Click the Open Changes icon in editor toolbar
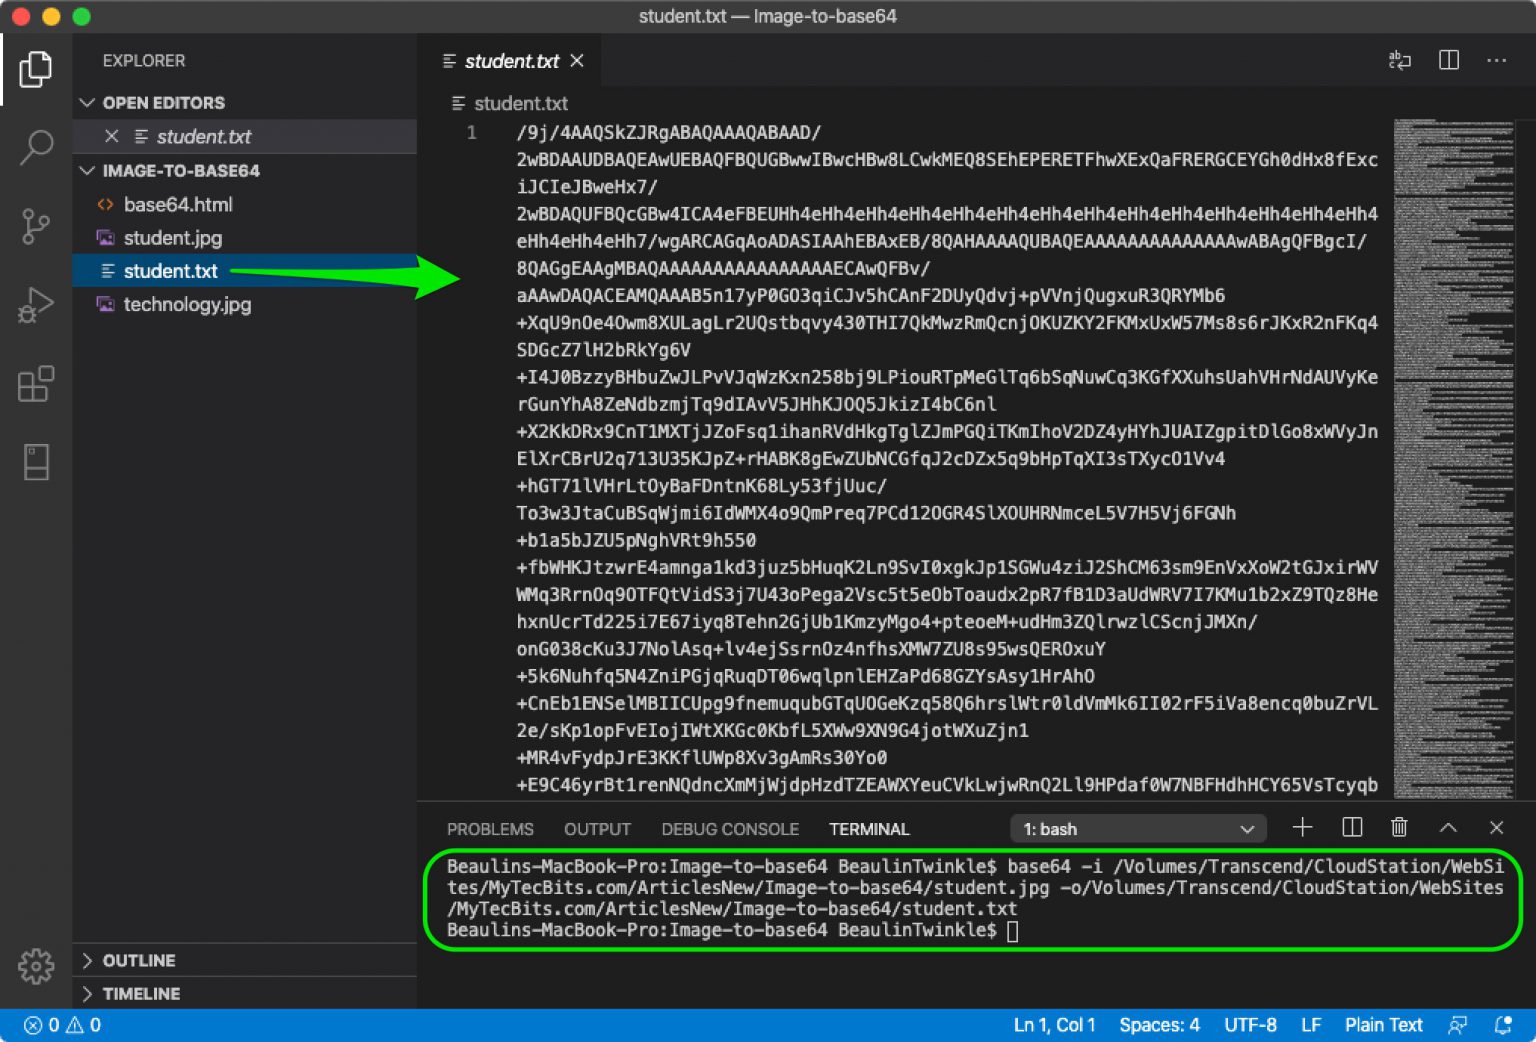Viewport: 1536px width, 1042px height. click(1400, 61)
